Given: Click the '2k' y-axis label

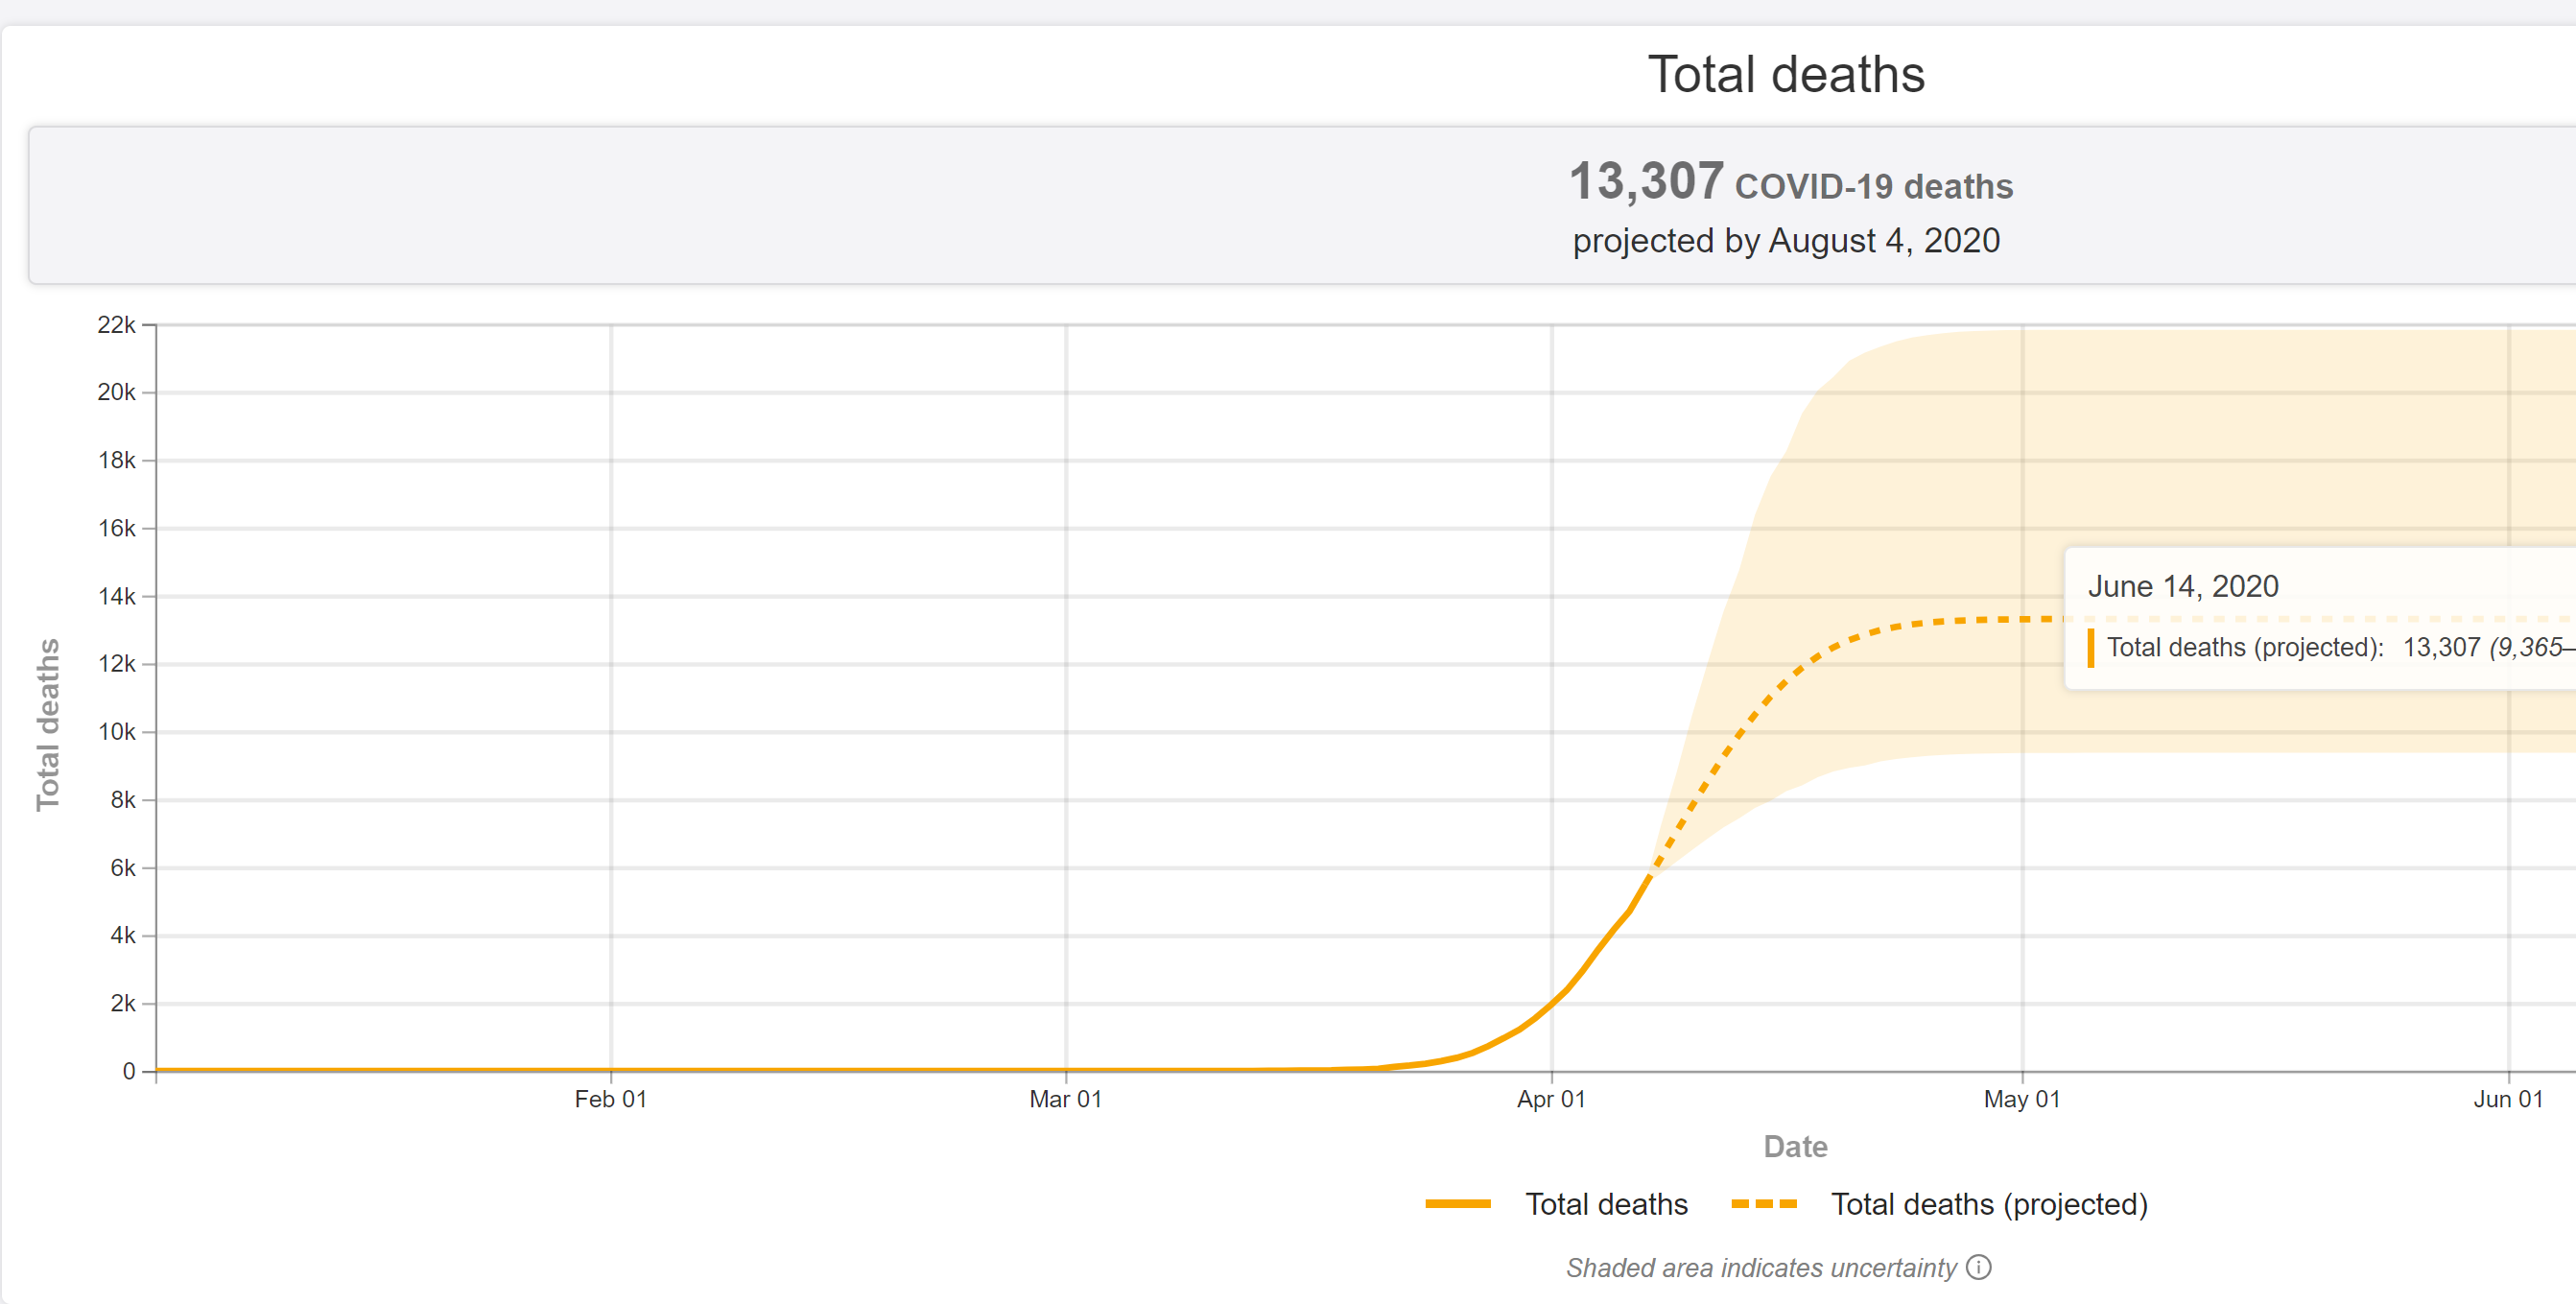Looking at the screenshot, I should (x=122, y=1003).
